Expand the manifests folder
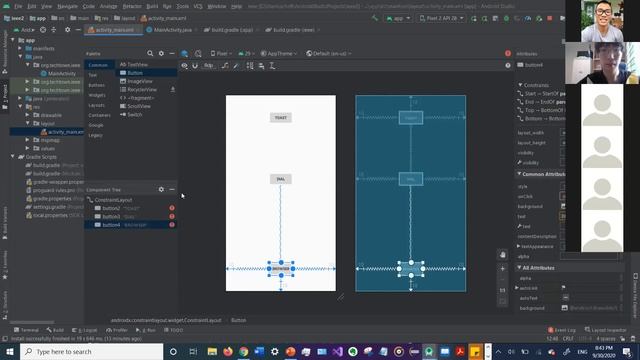Screen dimensions: 640x360 pyautogui.click(x=20, y=49)
